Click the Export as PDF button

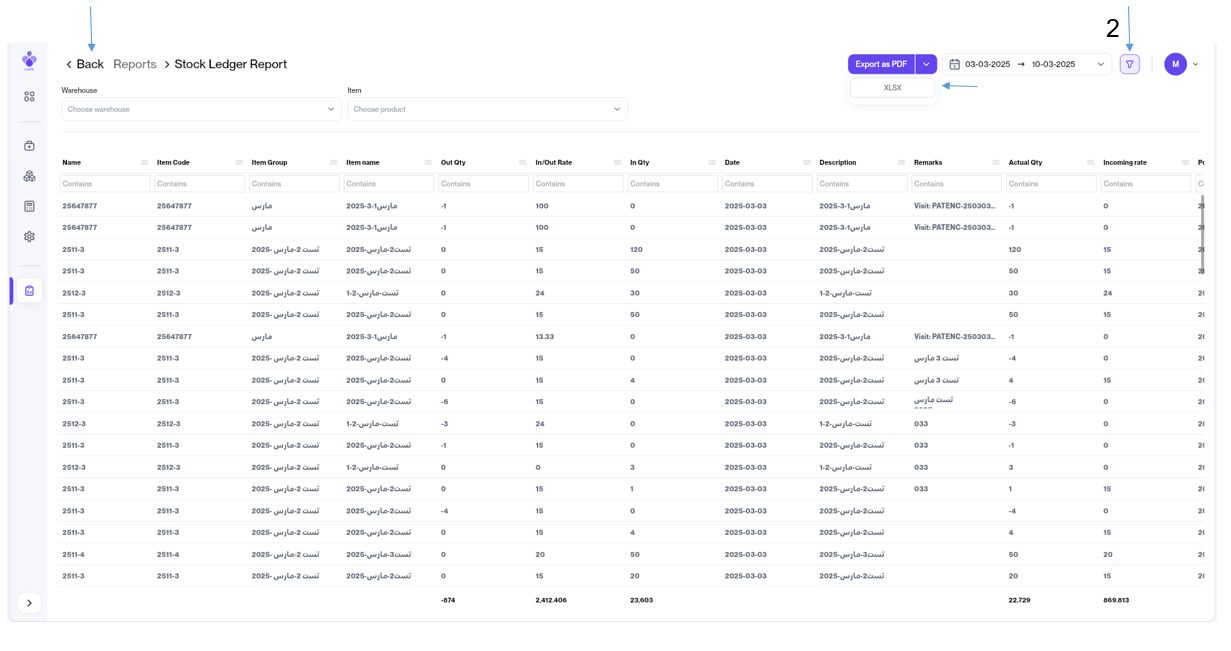tap(881, 64)
